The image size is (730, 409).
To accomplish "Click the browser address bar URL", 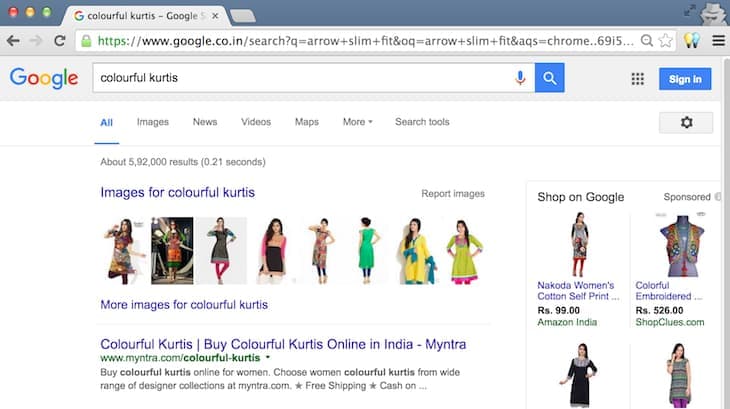I will point(365,41).
